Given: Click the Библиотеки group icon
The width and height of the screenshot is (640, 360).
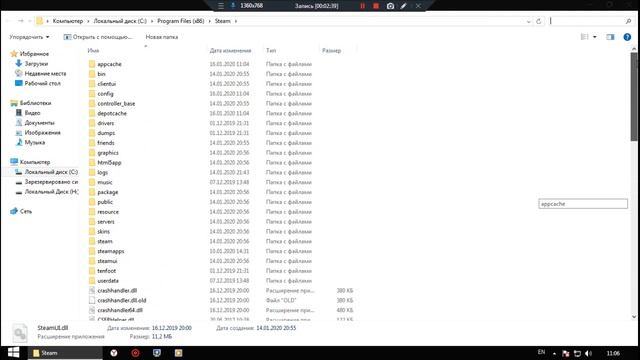Looking at the screenshot, I should 14,103.
